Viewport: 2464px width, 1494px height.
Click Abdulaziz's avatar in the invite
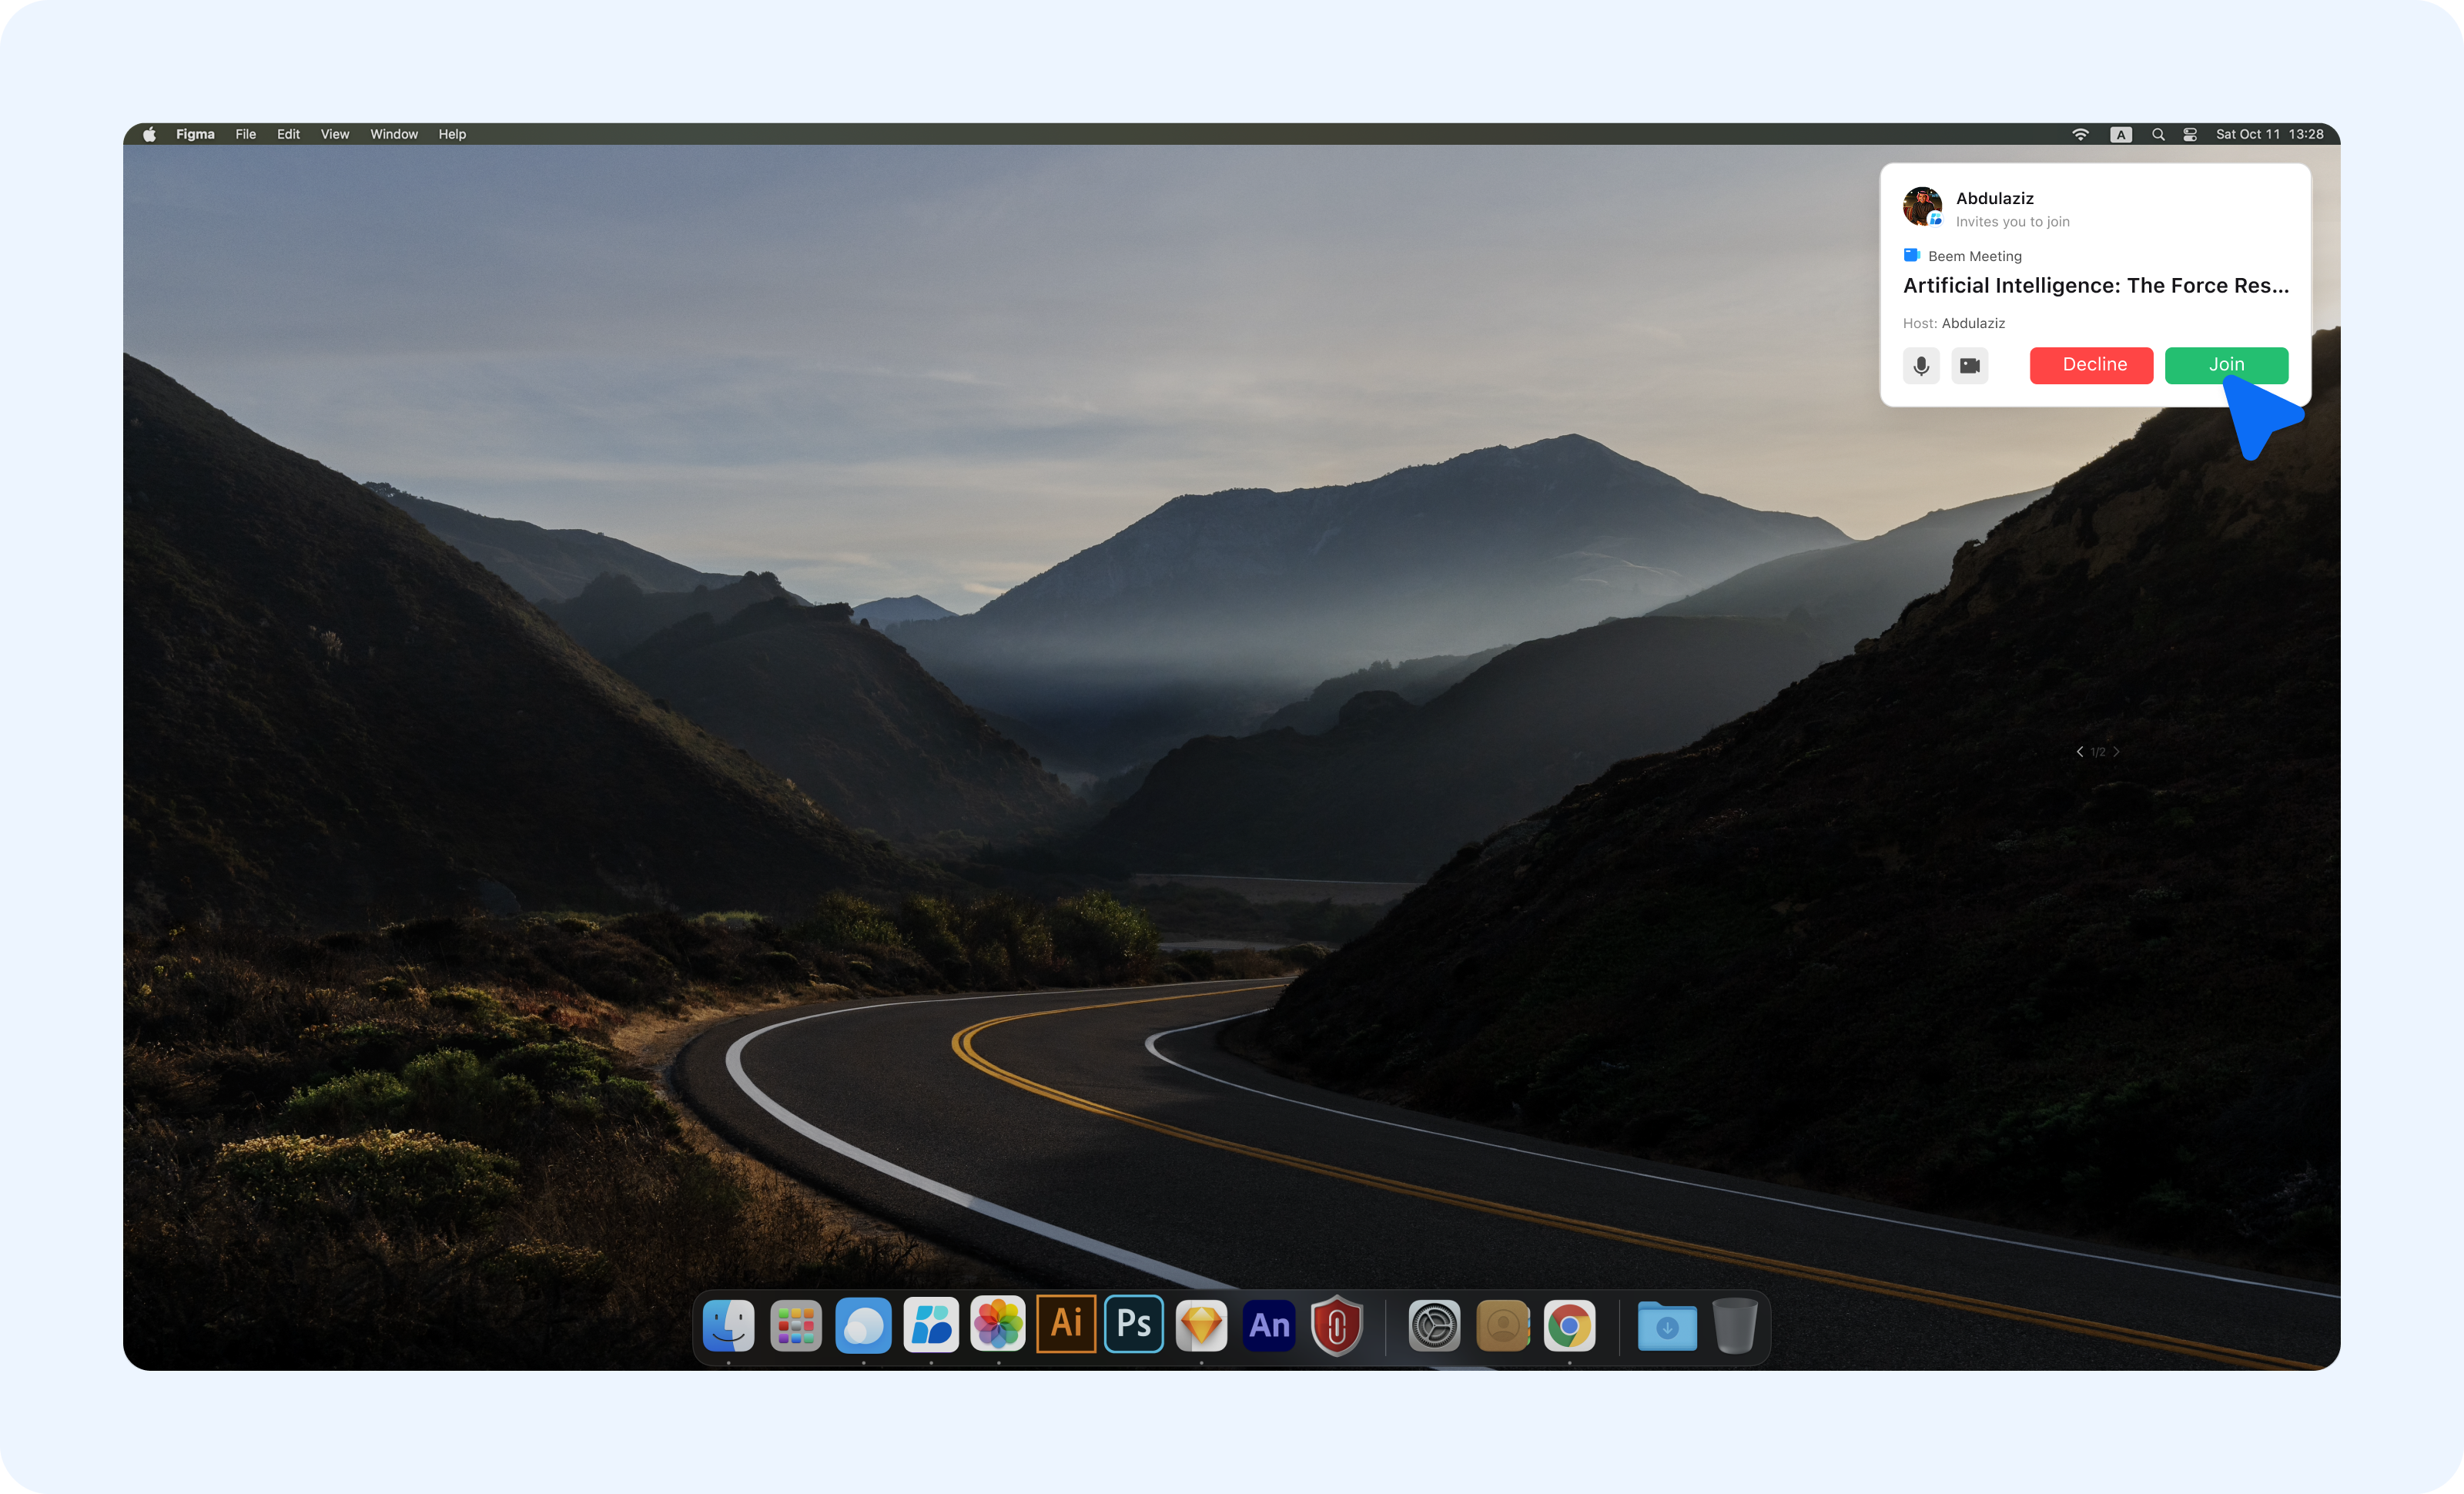tap(1921, 206)
